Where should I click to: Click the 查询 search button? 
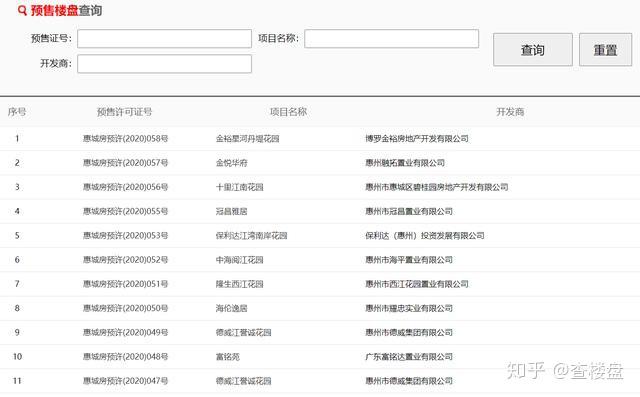click(x=533, y=50)
